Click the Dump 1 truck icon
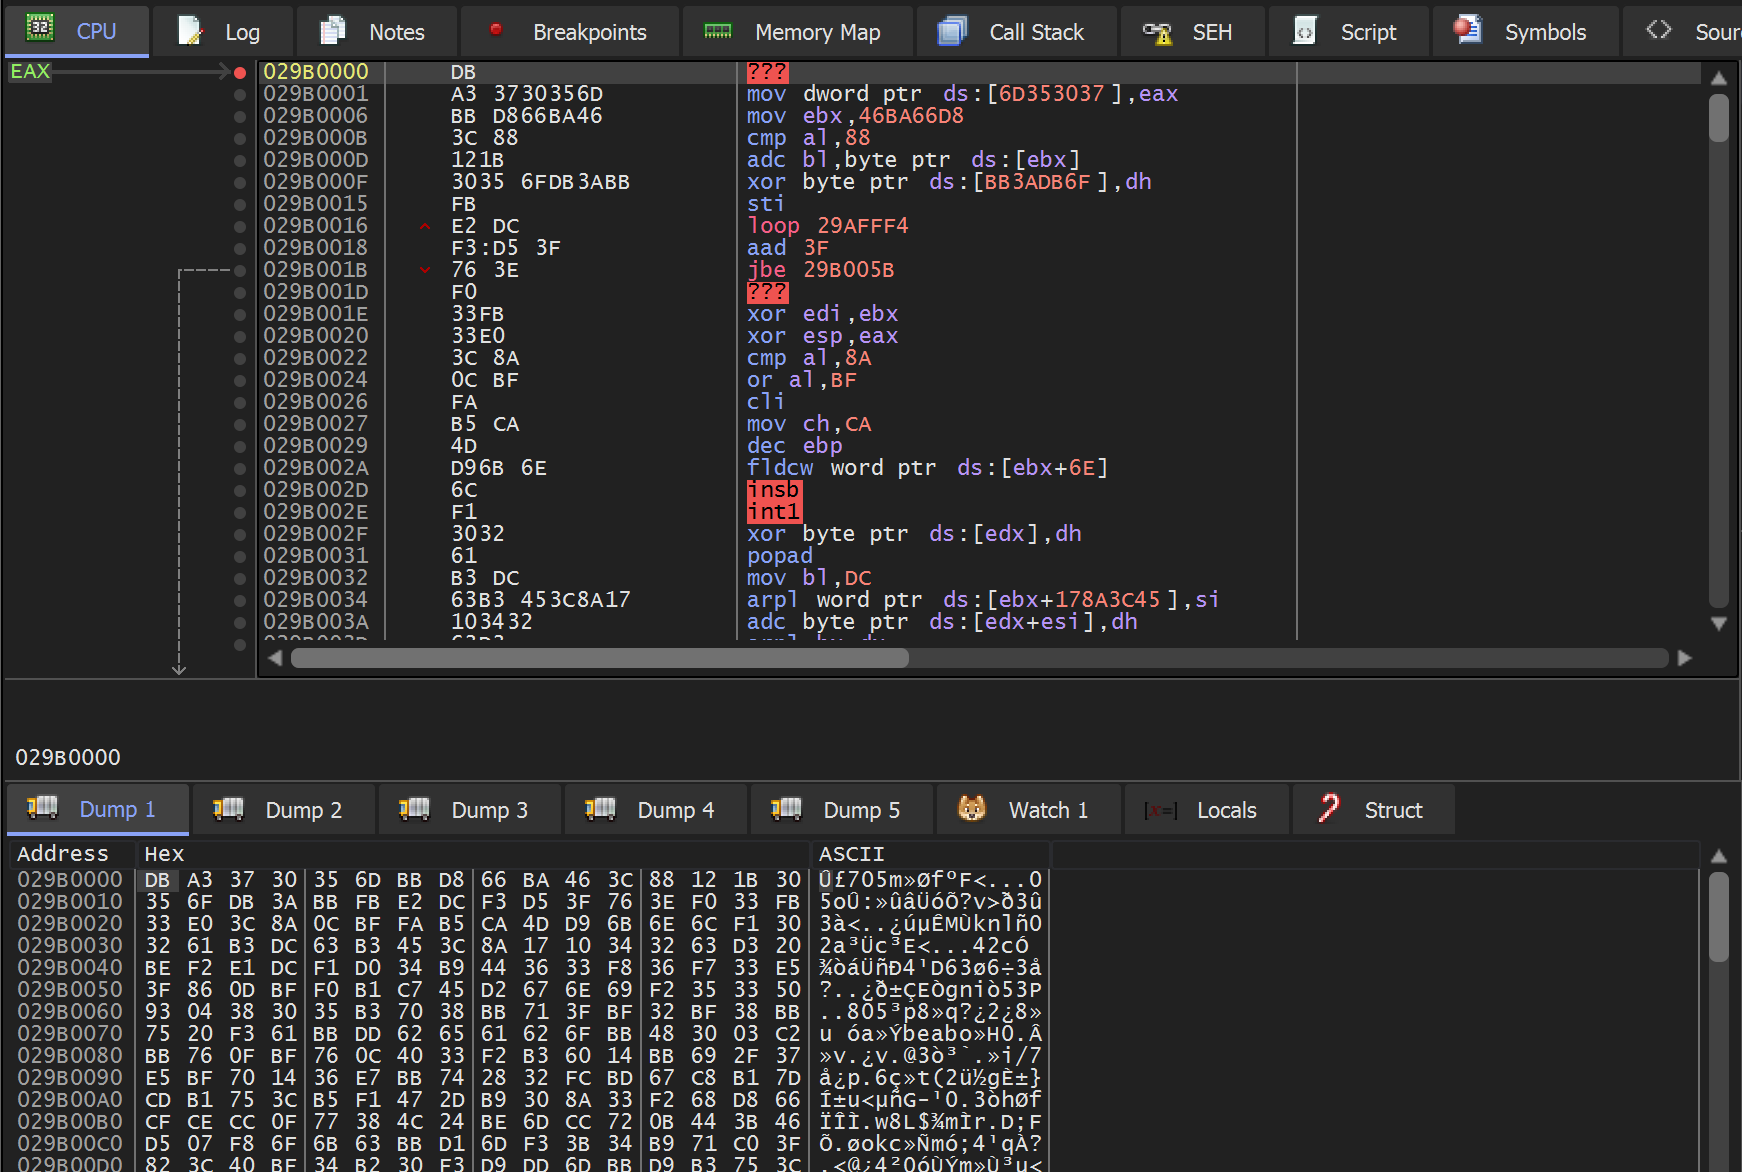Screen dimensions: 1742x1172 (x=42, y=808)
